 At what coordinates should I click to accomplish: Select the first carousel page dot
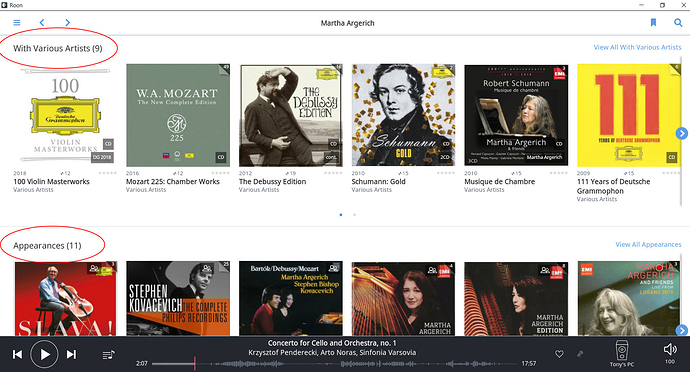click(341, 215)
